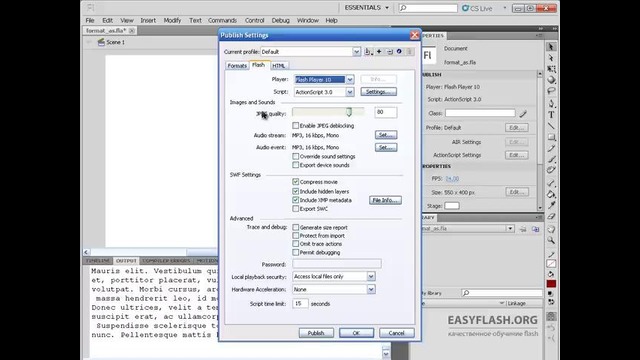The image size is (640, 360).
Task: Select the Brush tool
Action: coord(551,159)
